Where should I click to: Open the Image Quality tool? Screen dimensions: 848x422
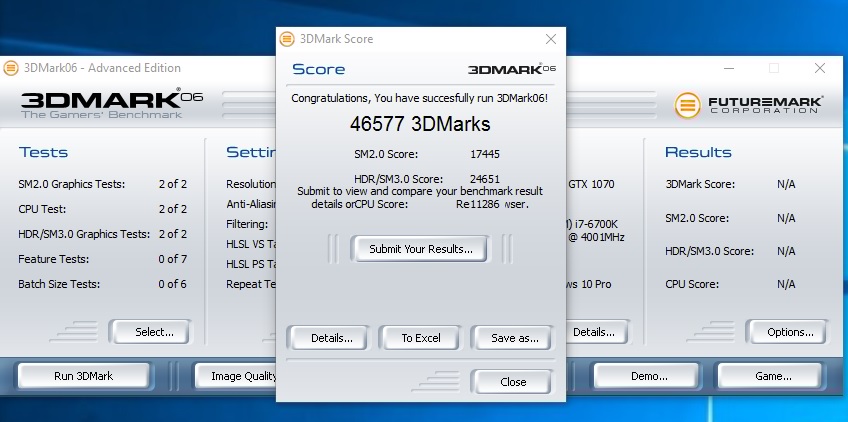click(x=236, y=376)
